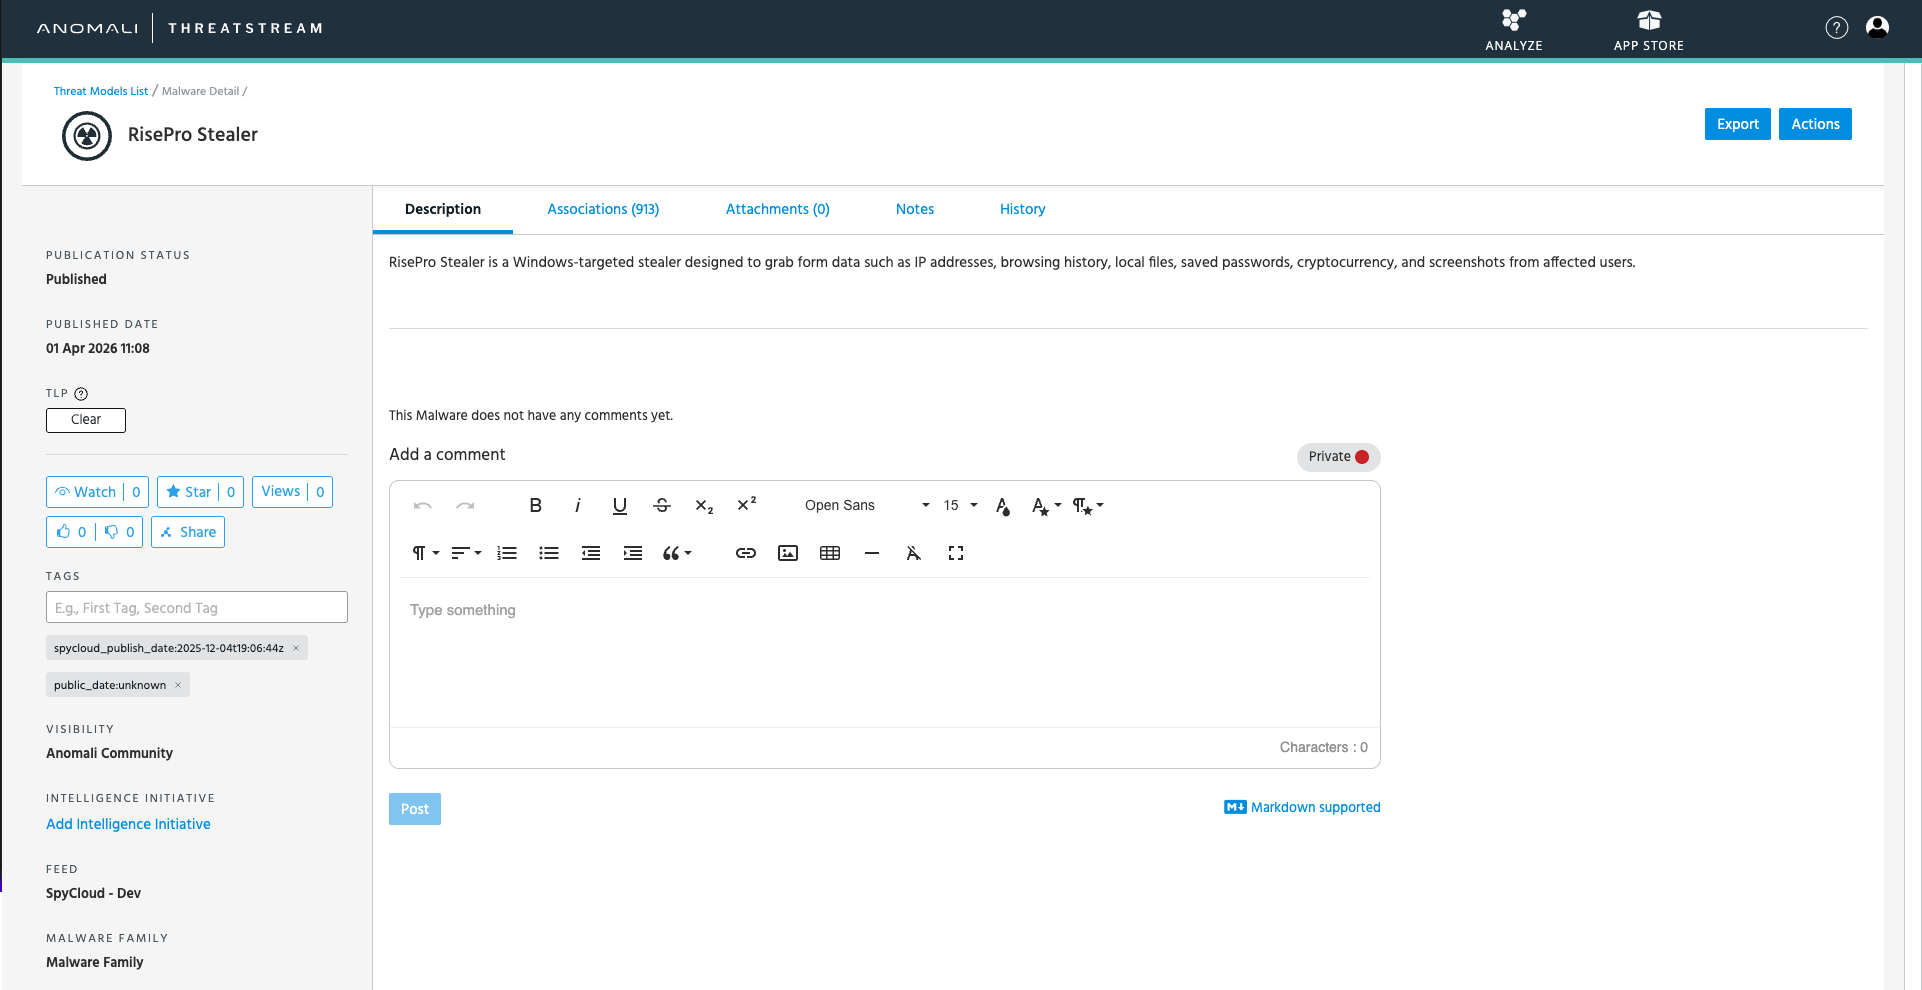Open the text alignment dropdown
Screen dimensions: 1922x990
tap(466, 553)
